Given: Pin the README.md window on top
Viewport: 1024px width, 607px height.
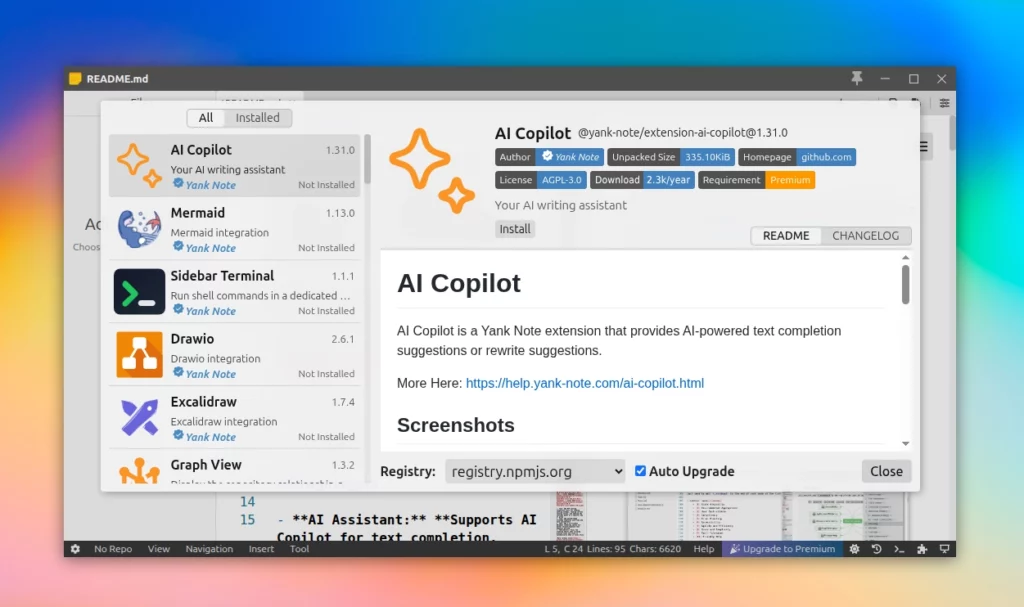Looking at the screenshot, I should point(856,78).
